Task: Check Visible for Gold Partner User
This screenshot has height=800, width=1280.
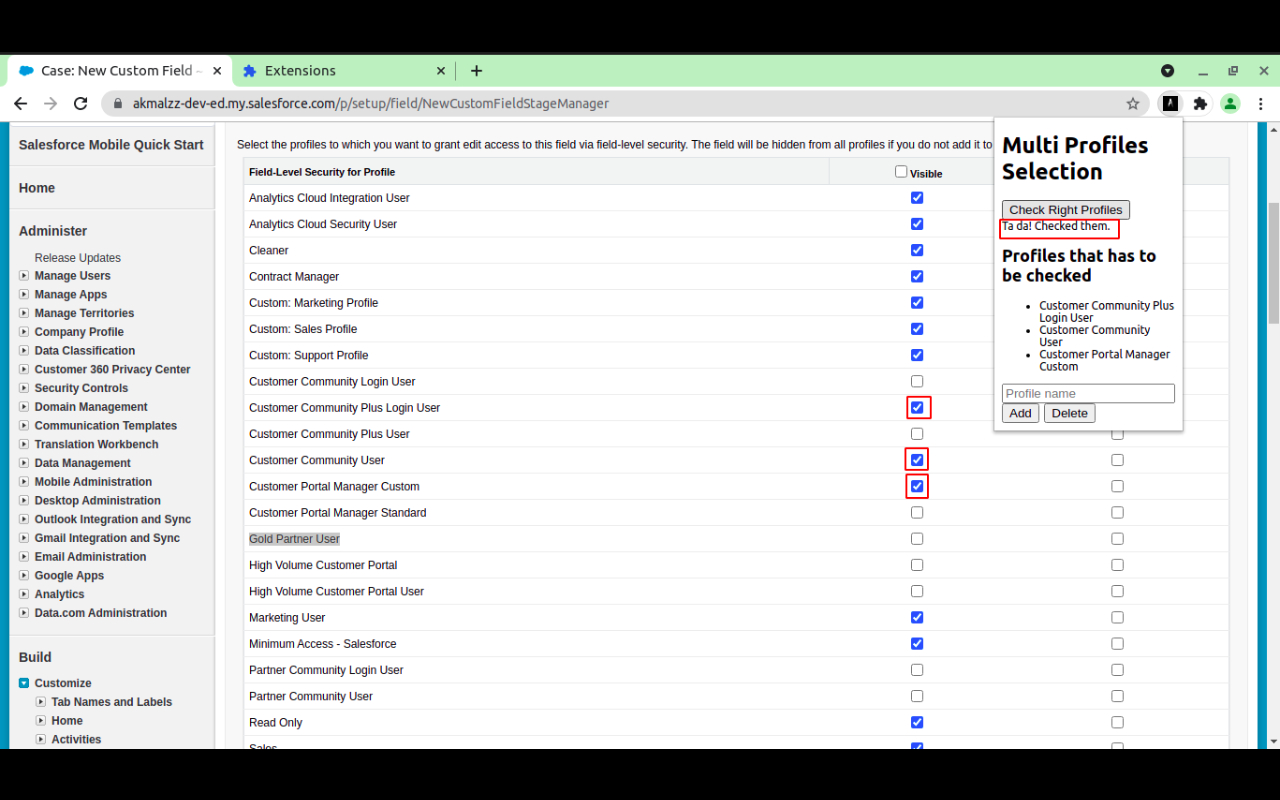Action: 917,539
